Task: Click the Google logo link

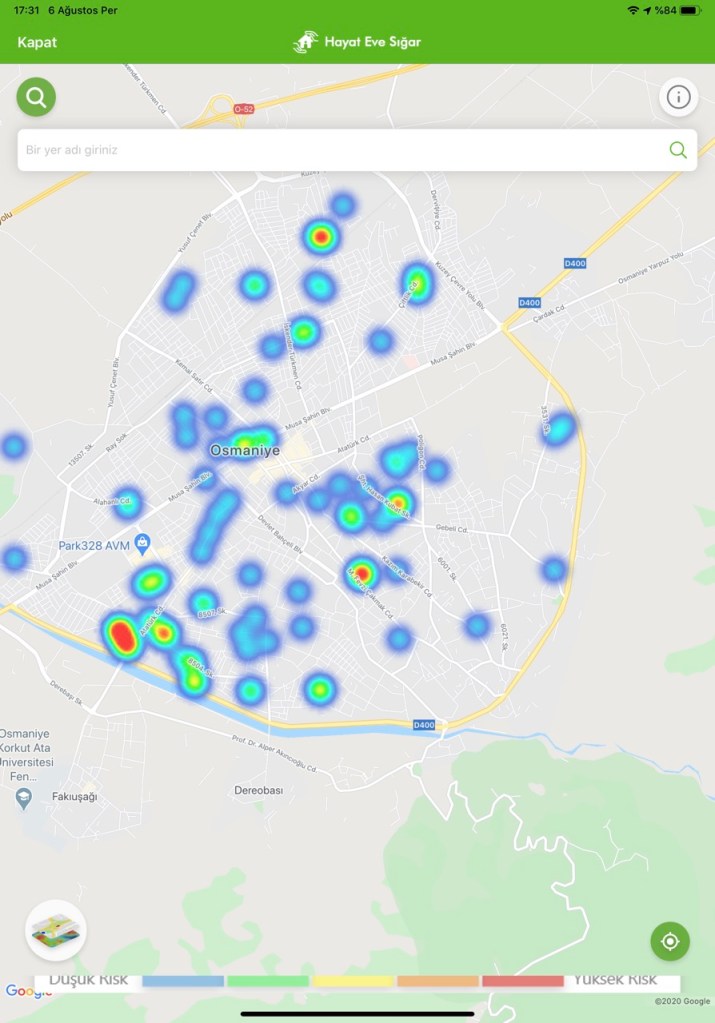Action: coord(27,991)
